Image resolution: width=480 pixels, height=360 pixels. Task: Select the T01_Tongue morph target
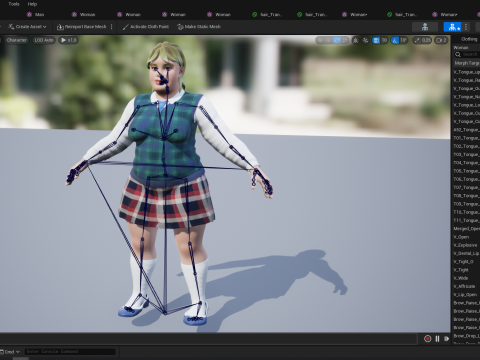point(466,138)
